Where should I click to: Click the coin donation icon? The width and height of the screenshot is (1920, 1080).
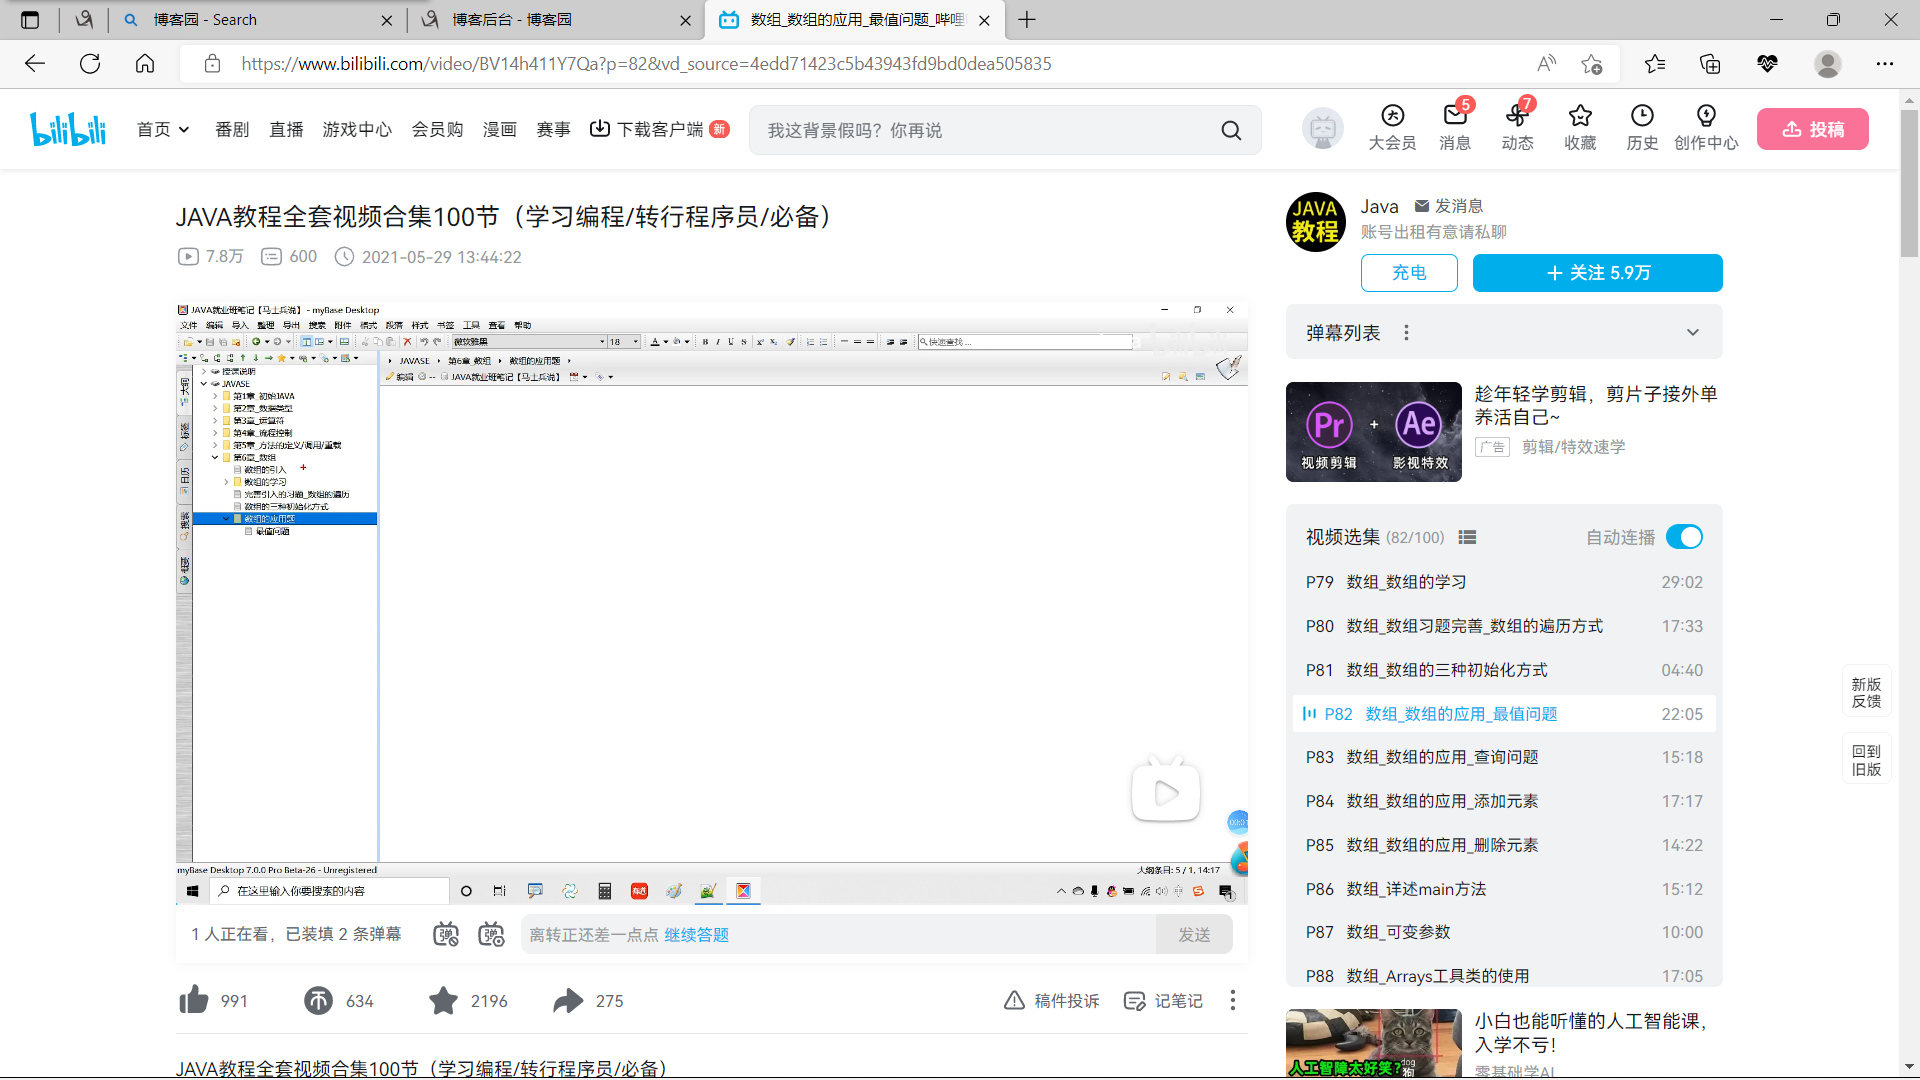pyautogui.click(x=318, y=1000)
